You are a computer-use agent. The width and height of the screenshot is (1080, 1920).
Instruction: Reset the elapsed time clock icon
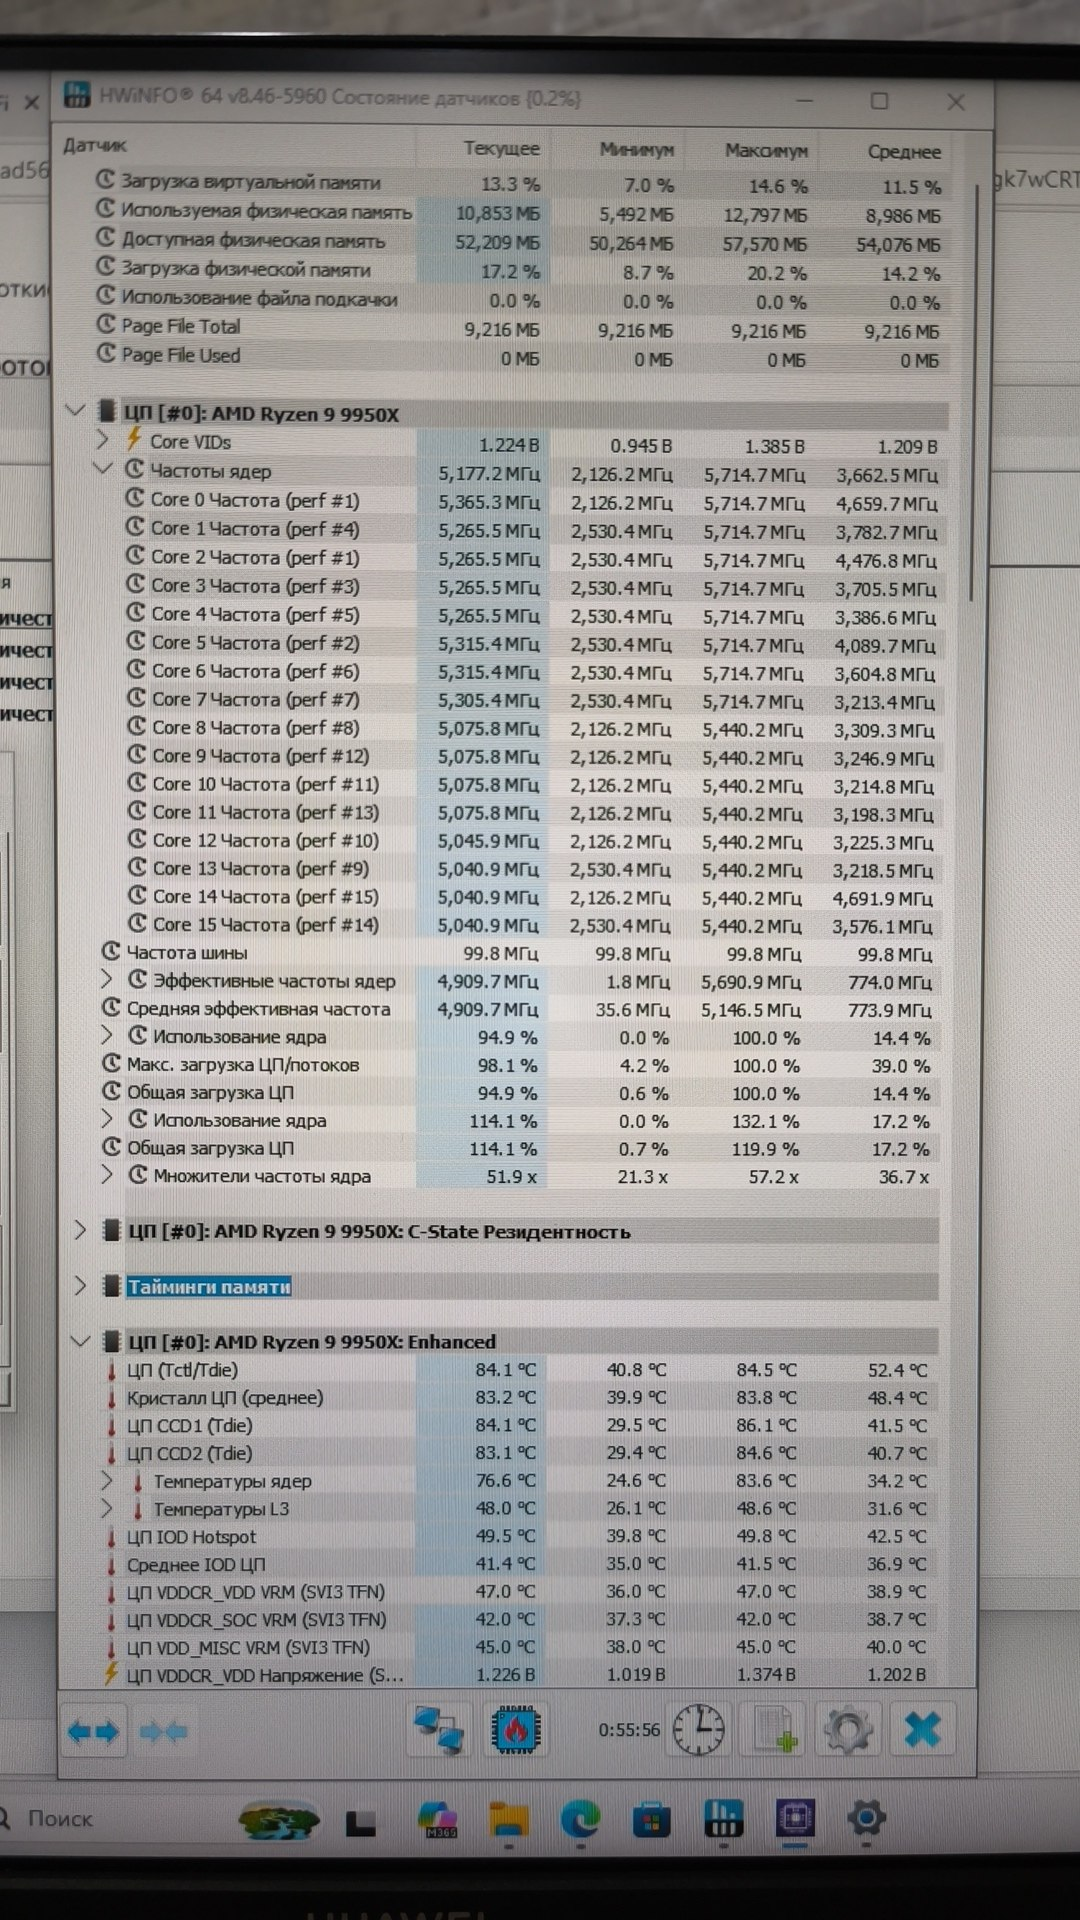[698, 1729]
